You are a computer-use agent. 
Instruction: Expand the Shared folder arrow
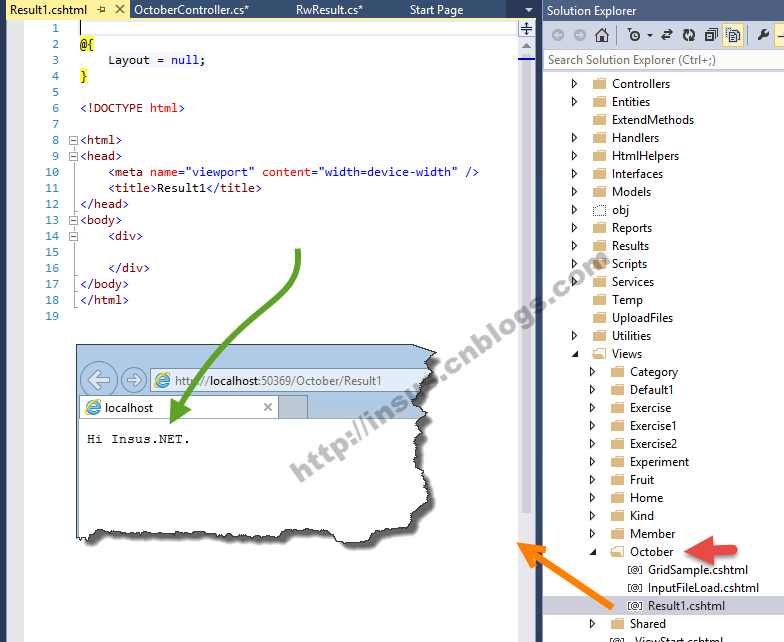(592, 624)
